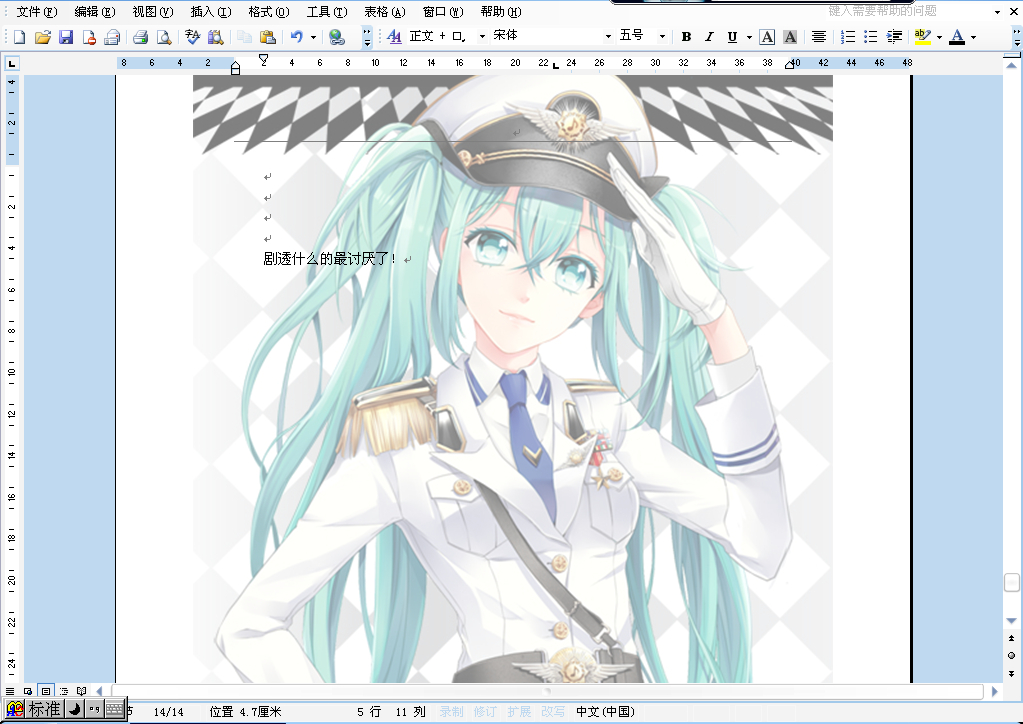Viewport: 1023px width, 724px height.
Task: Paste from the clipboard
Action: pyautogui.click(x=267, y=37)
